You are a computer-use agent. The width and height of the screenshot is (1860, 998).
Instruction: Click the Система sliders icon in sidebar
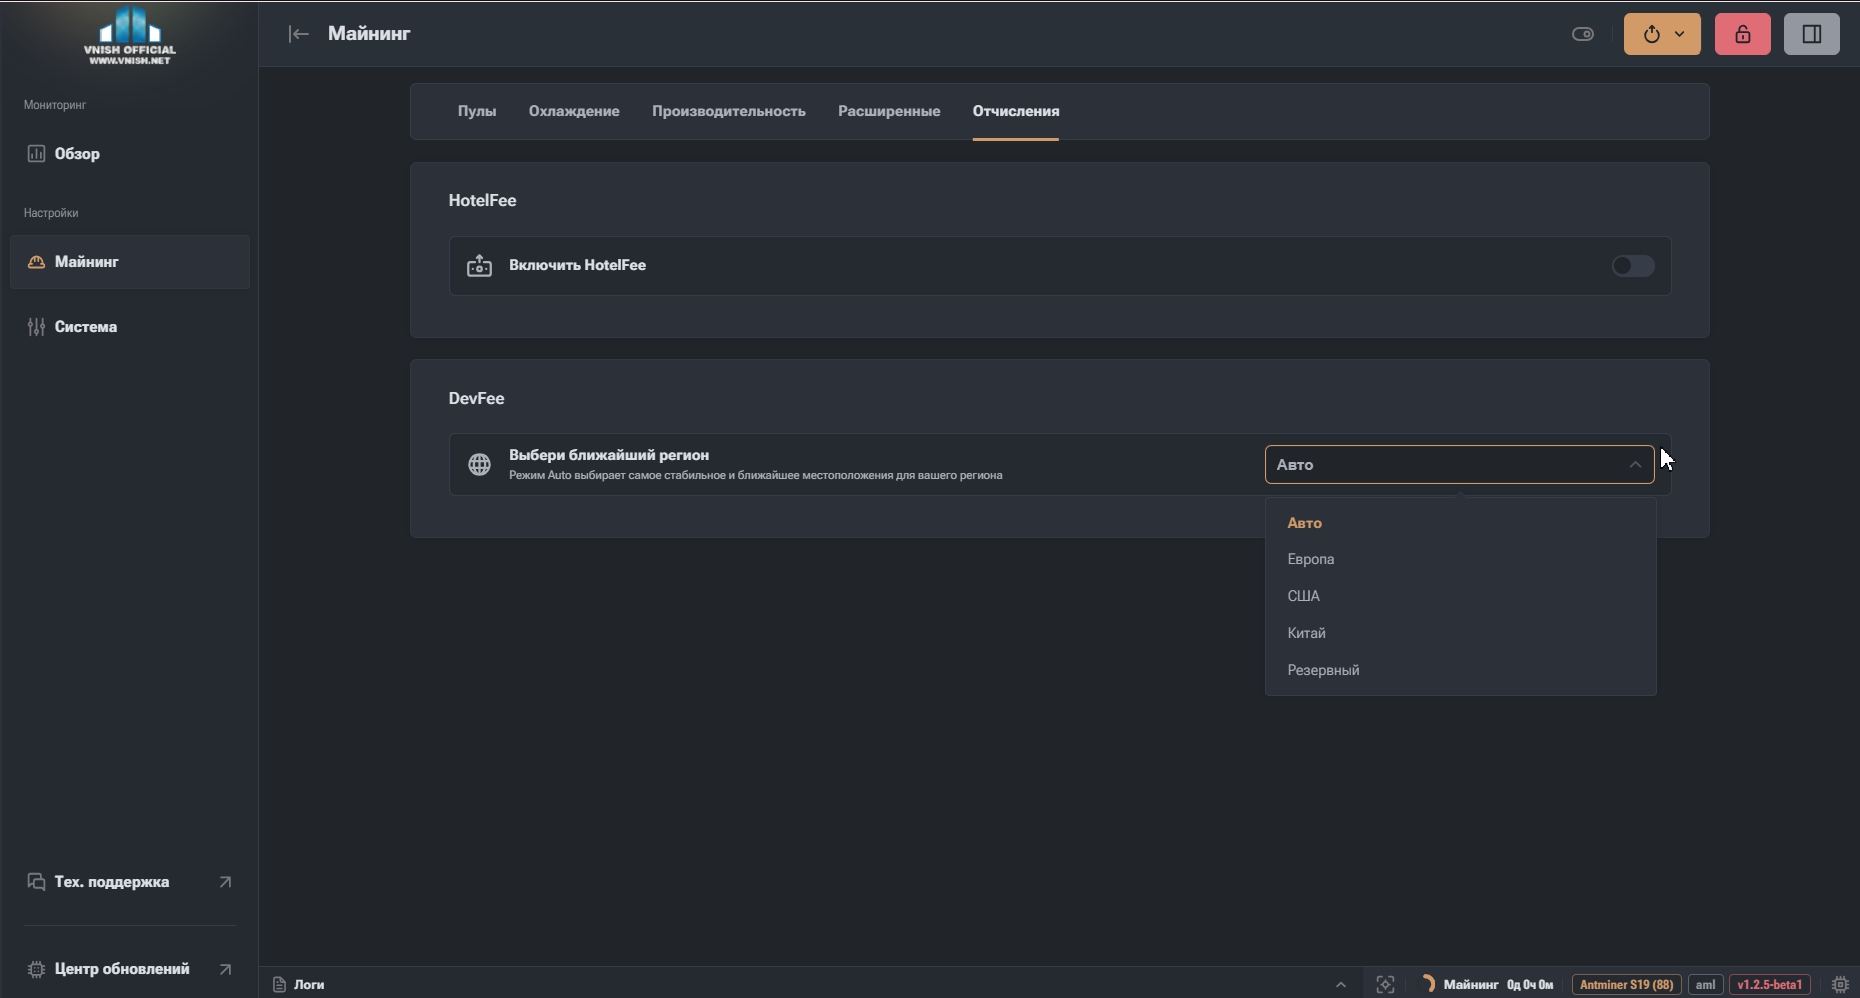point(36,327)
